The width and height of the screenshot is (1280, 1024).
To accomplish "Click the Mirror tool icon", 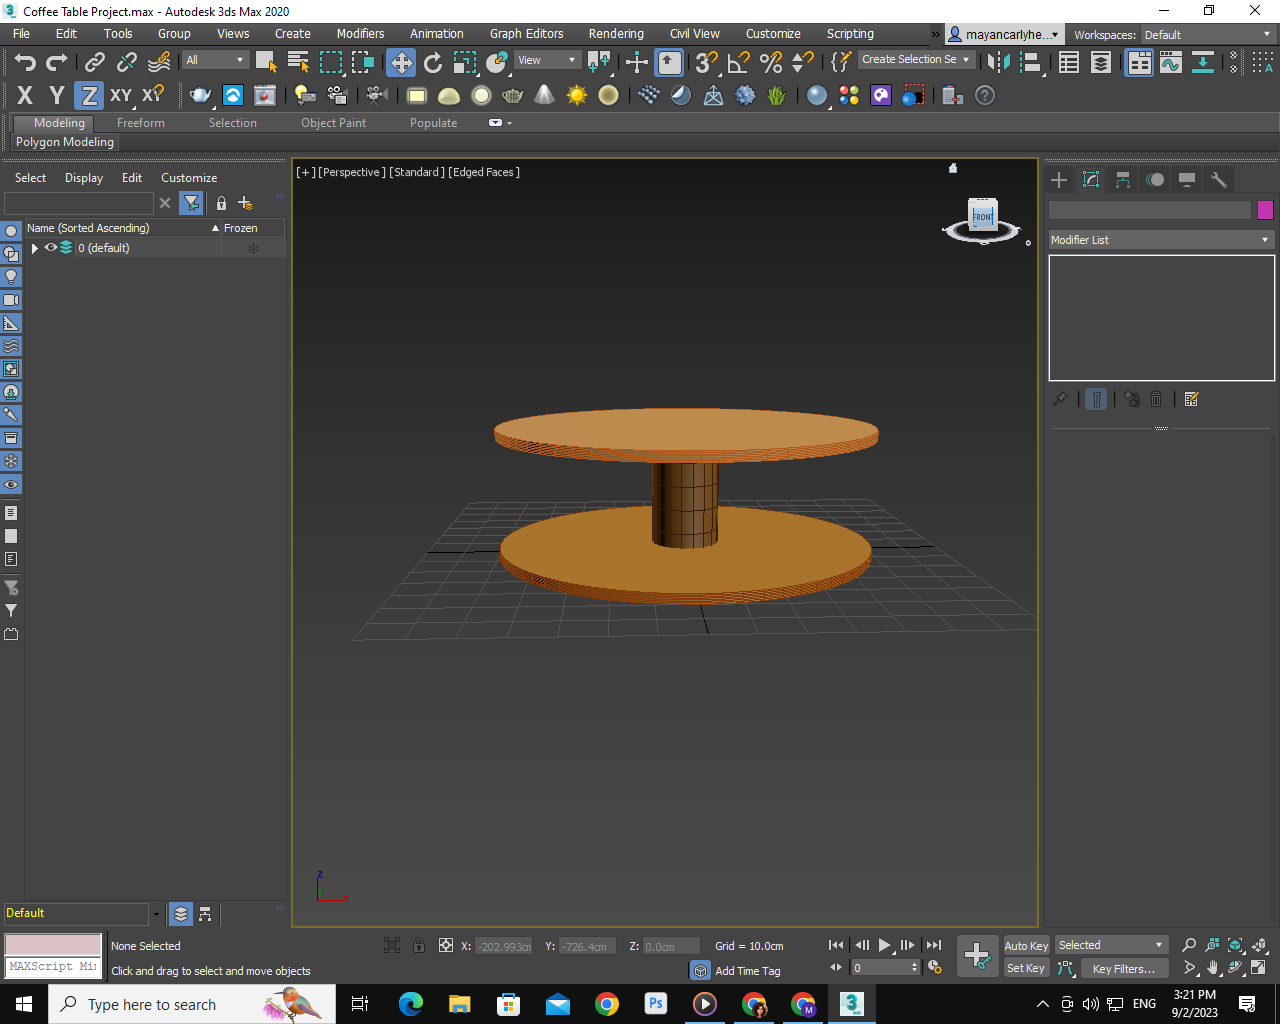I will 997,62.
